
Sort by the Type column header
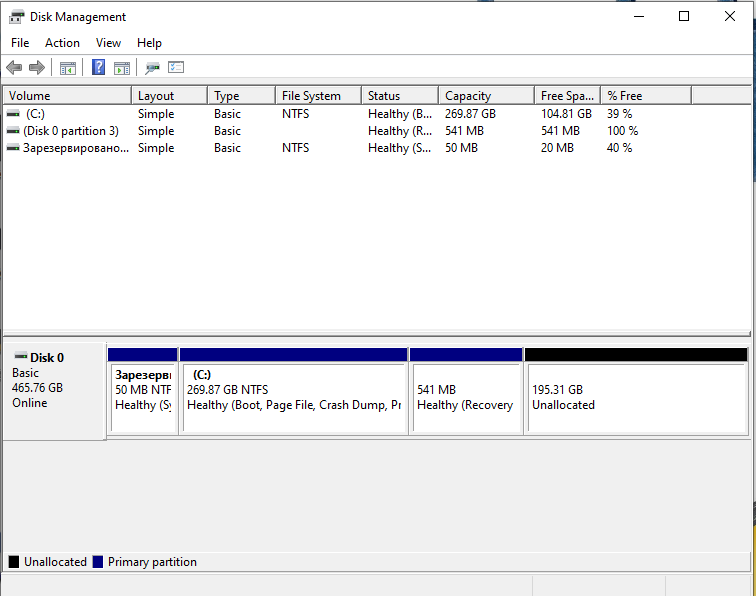click(x=242, y=95)
